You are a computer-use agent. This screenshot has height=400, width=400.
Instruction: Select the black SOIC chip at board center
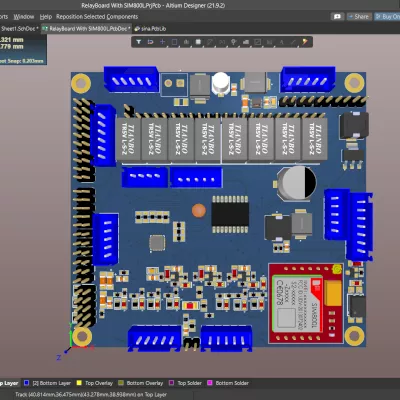coord(230,214)
